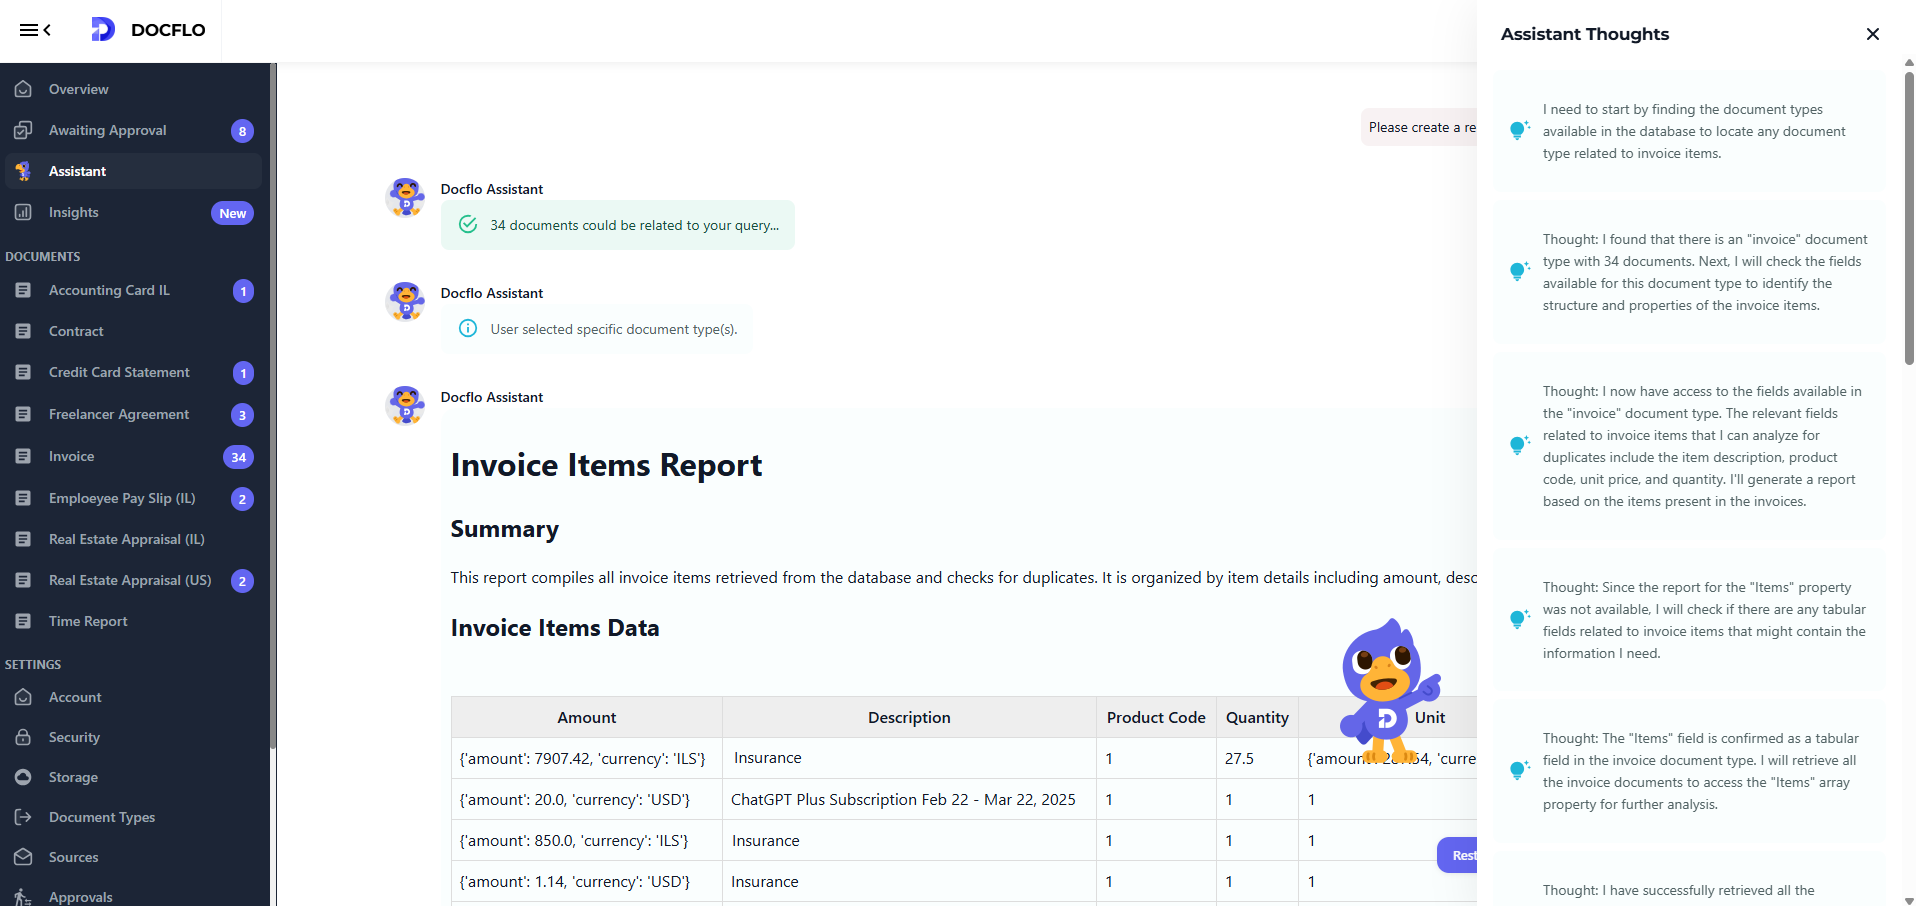The height and width of the screenshot is (906, 1916).
Task: Open the Overview page
Action: [x=78, y=89]
